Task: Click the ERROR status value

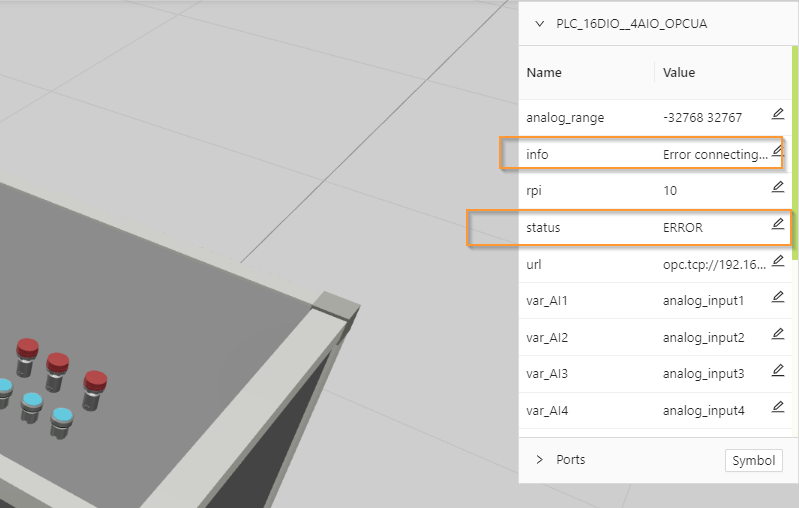Action: [683, 228]
